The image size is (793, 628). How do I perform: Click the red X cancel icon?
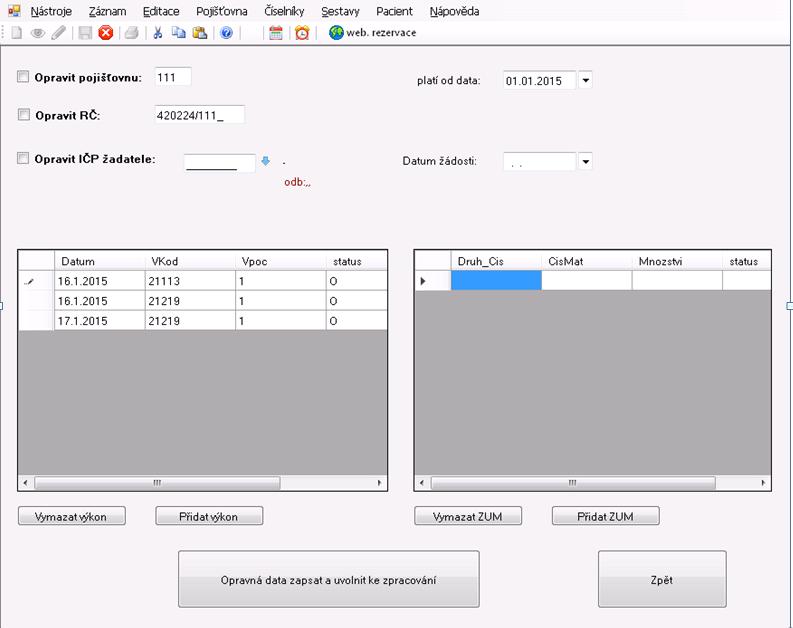click(105, 33)
